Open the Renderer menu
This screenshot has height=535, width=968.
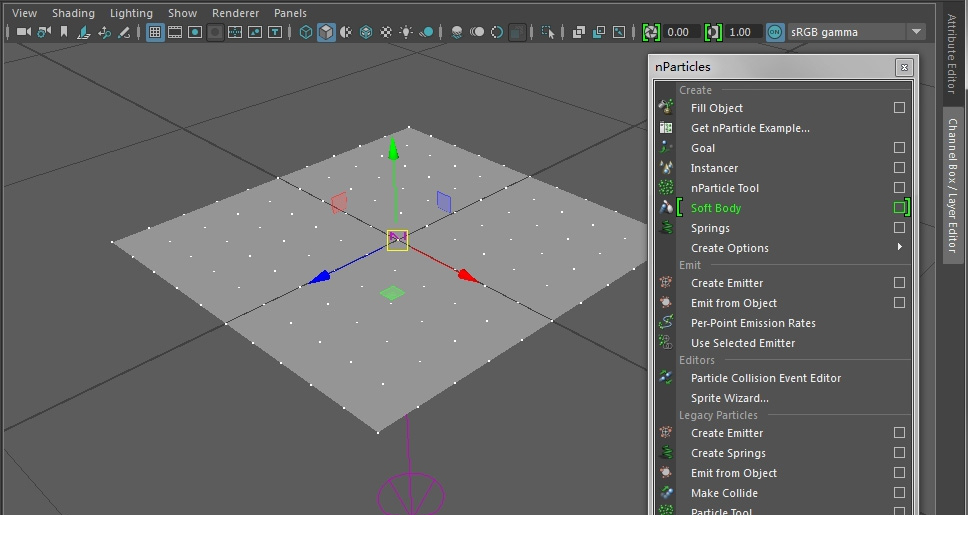pos(235,13)
